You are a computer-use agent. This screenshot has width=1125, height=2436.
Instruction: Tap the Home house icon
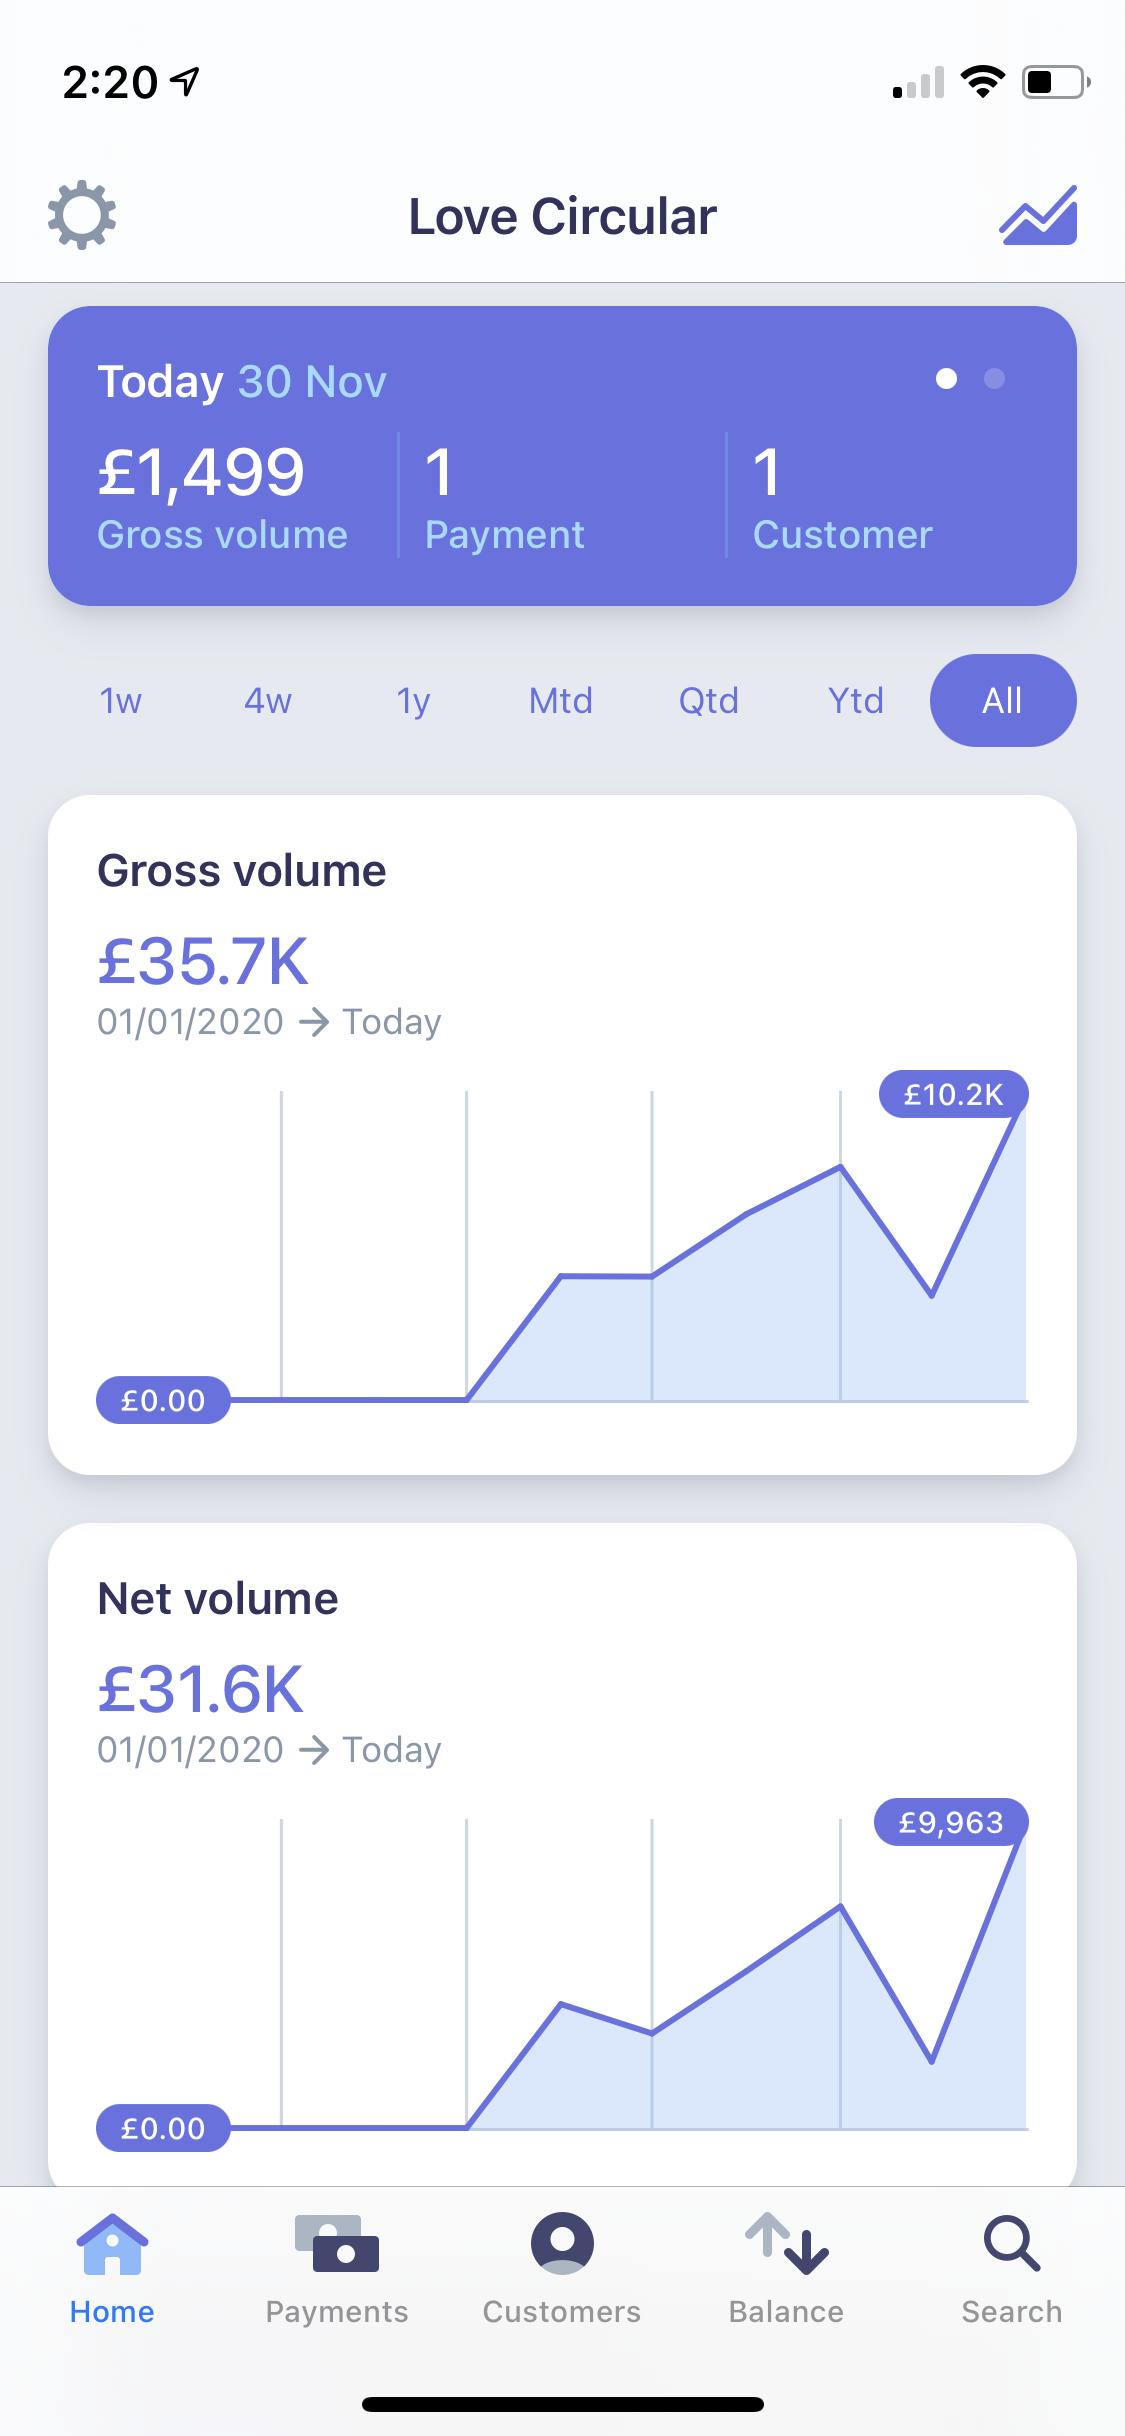click(112, 2244)
